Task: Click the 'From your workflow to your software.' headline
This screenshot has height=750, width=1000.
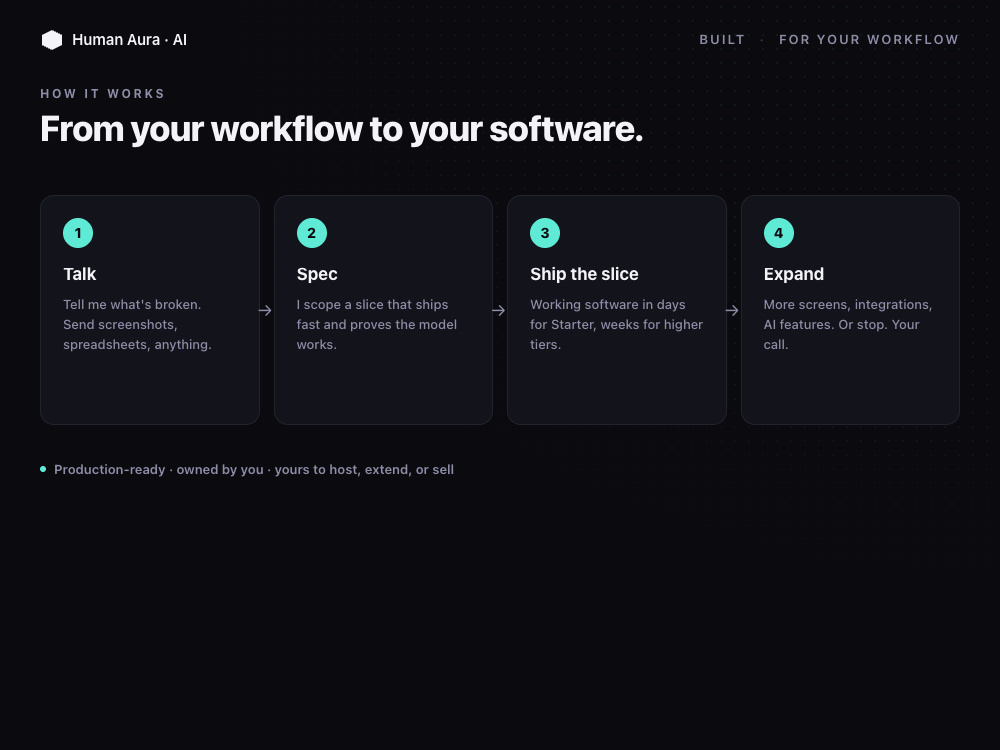Action: tap(342, 129)
